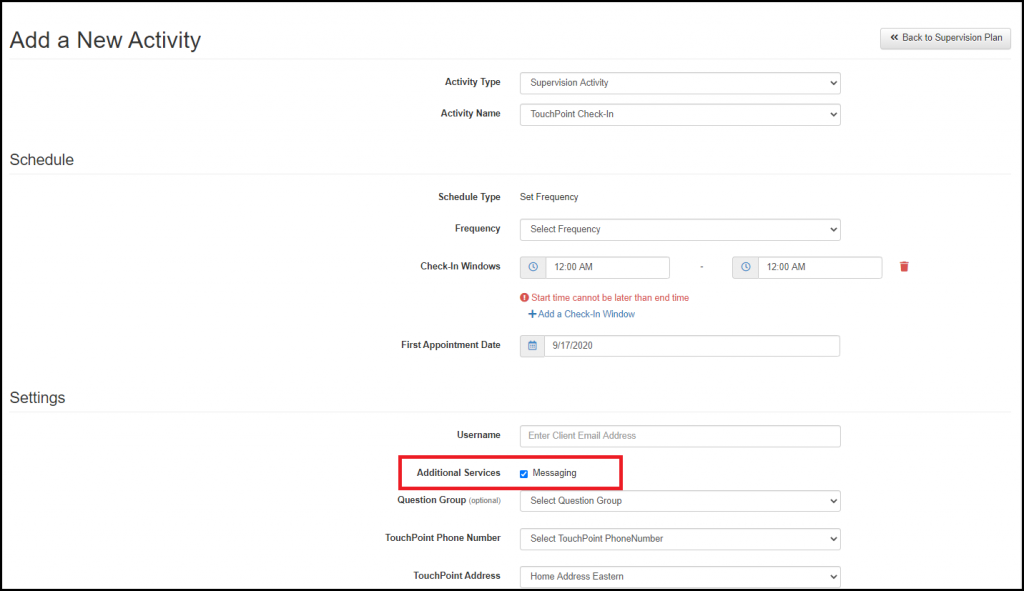
Task: Open the Select Question Group dropdown
Action: click(x=680, y=500)
